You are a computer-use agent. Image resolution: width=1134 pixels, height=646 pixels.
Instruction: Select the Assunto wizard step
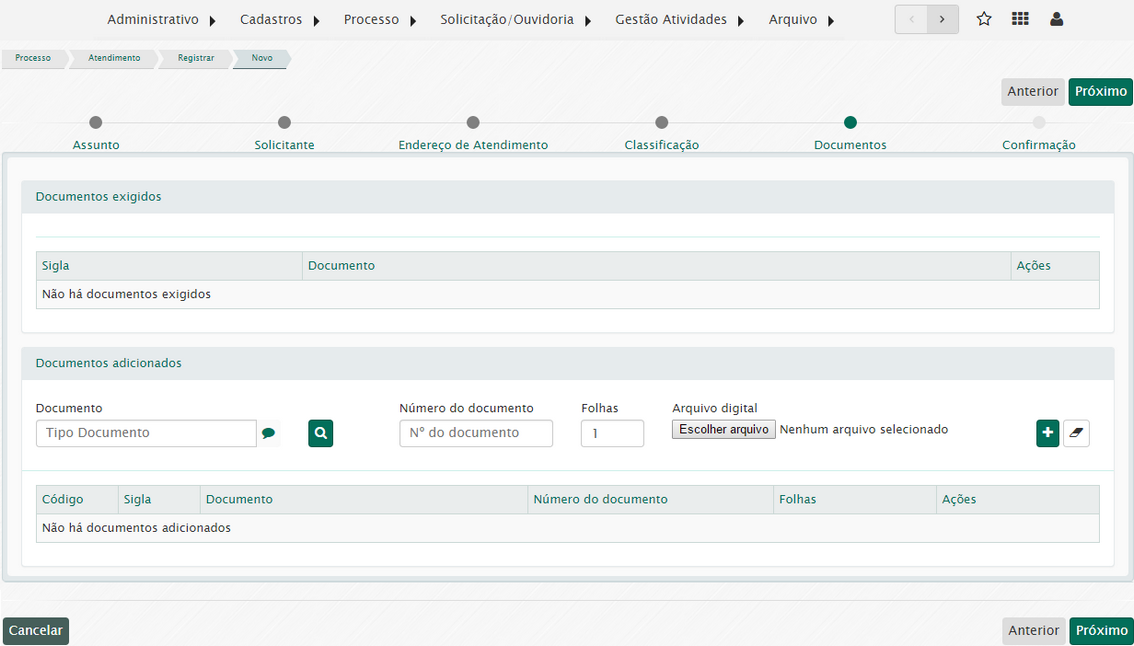[96, 123]
